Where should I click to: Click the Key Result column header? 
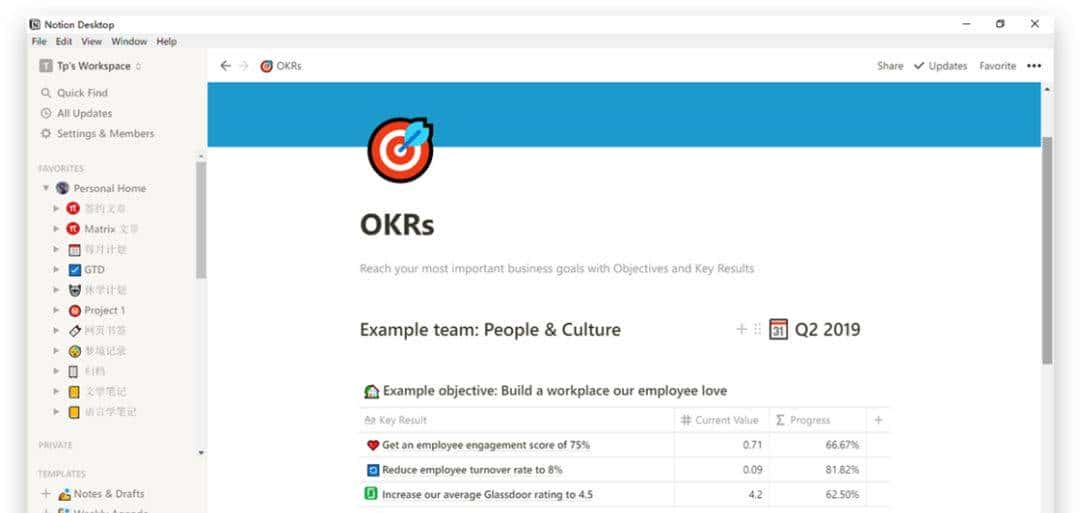517,420
